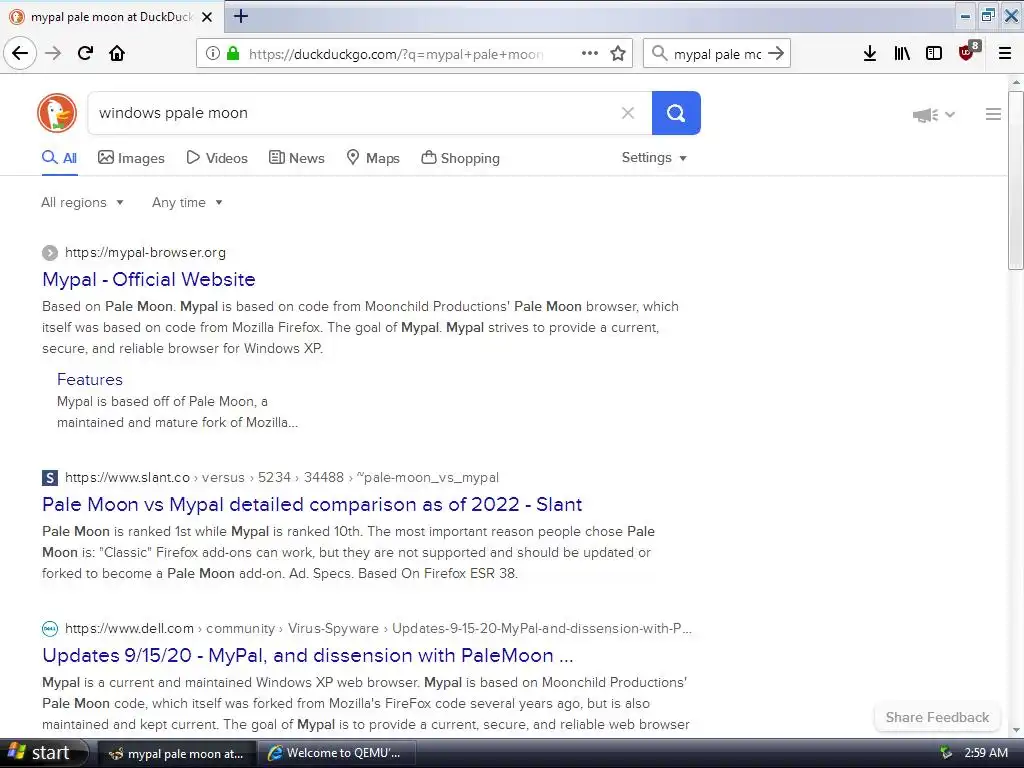Open page actions three-dot menu
The image size is (1024, 768).
tap(590, 54)
